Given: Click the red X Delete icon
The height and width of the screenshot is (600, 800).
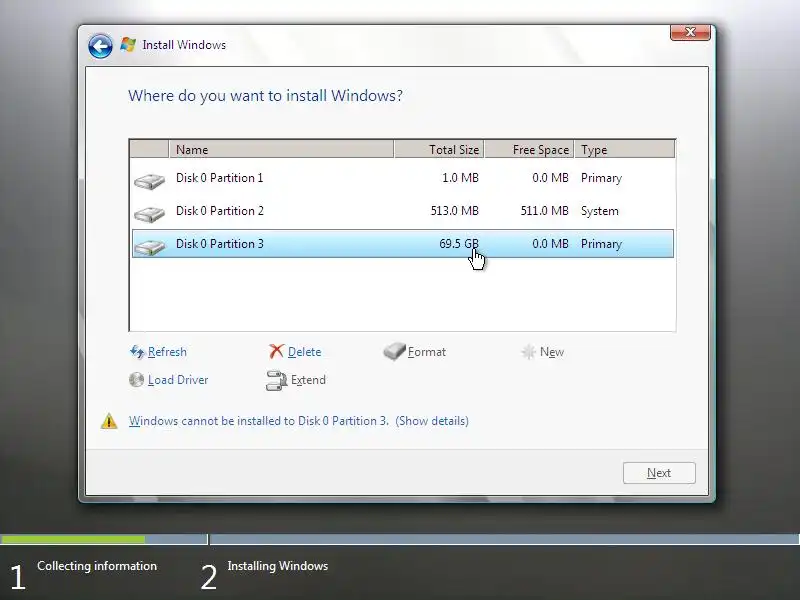Looking at the screenshot, I should 277,351.
